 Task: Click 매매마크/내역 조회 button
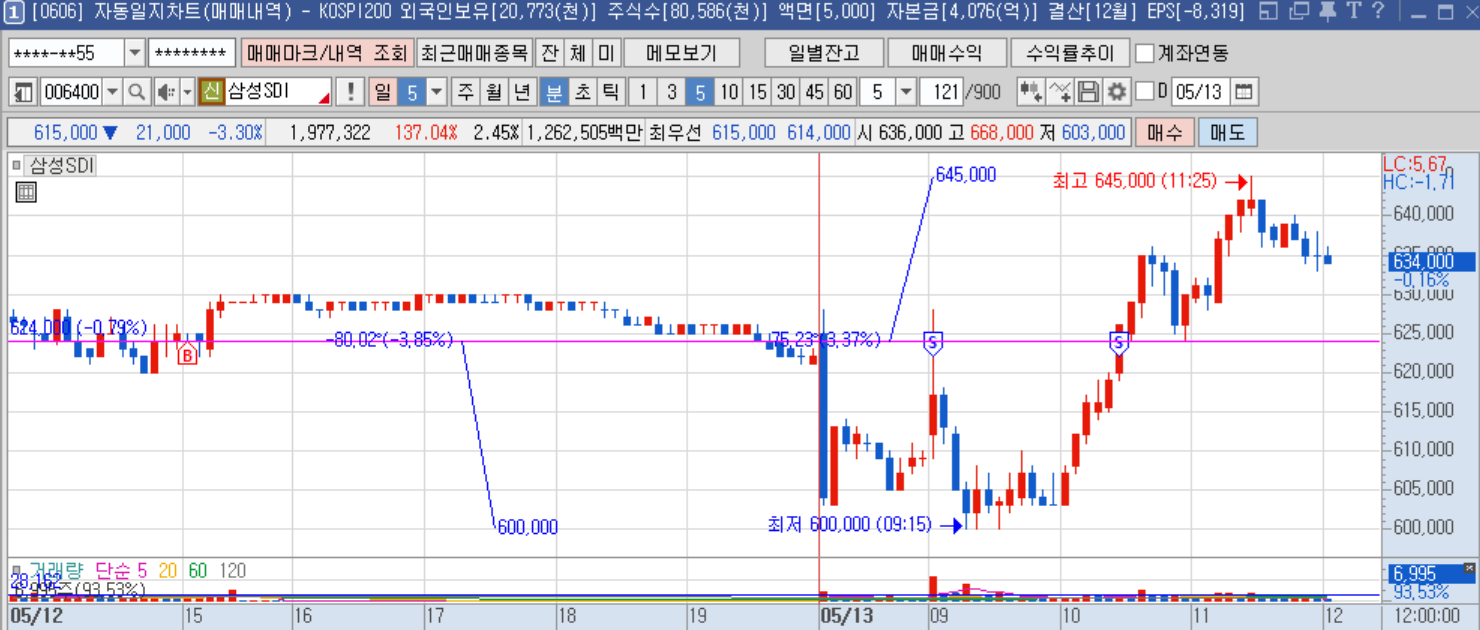click(x=326, y=53)
